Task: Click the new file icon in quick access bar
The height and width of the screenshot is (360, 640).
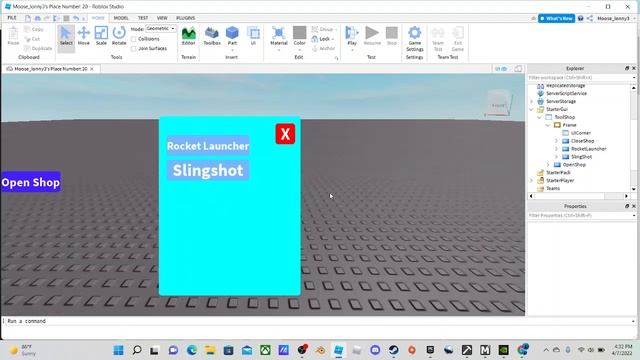Action: pos(28,18)
